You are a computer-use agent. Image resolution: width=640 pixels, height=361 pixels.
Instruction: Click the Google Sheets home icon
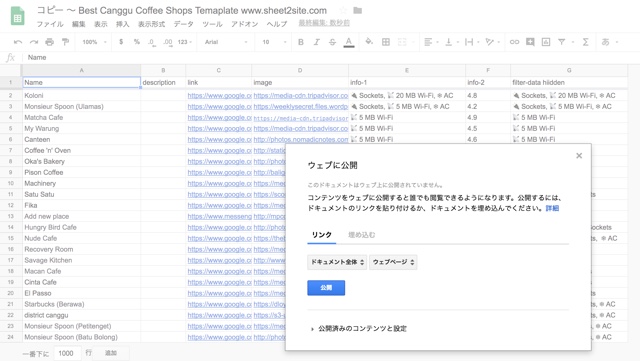(17, 16)
